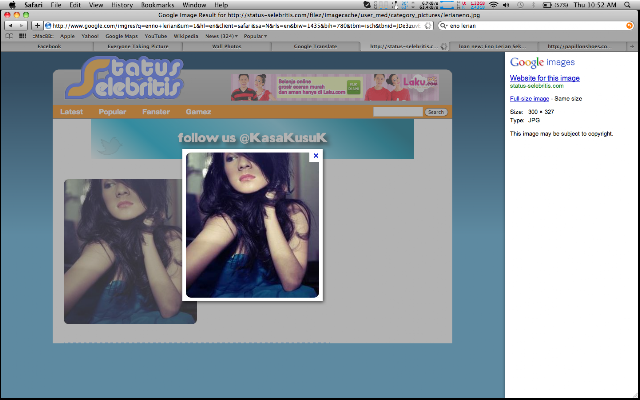640x400 pixels.
Task: Open Spotlight search magnifier in menu bar
Action: click(627, 5)
